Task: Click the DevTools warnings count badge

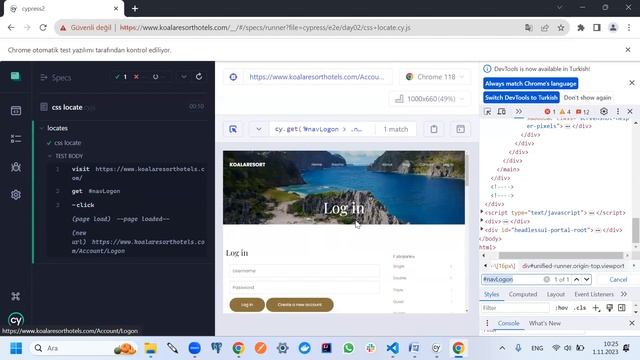Action: tap(565, 111)
